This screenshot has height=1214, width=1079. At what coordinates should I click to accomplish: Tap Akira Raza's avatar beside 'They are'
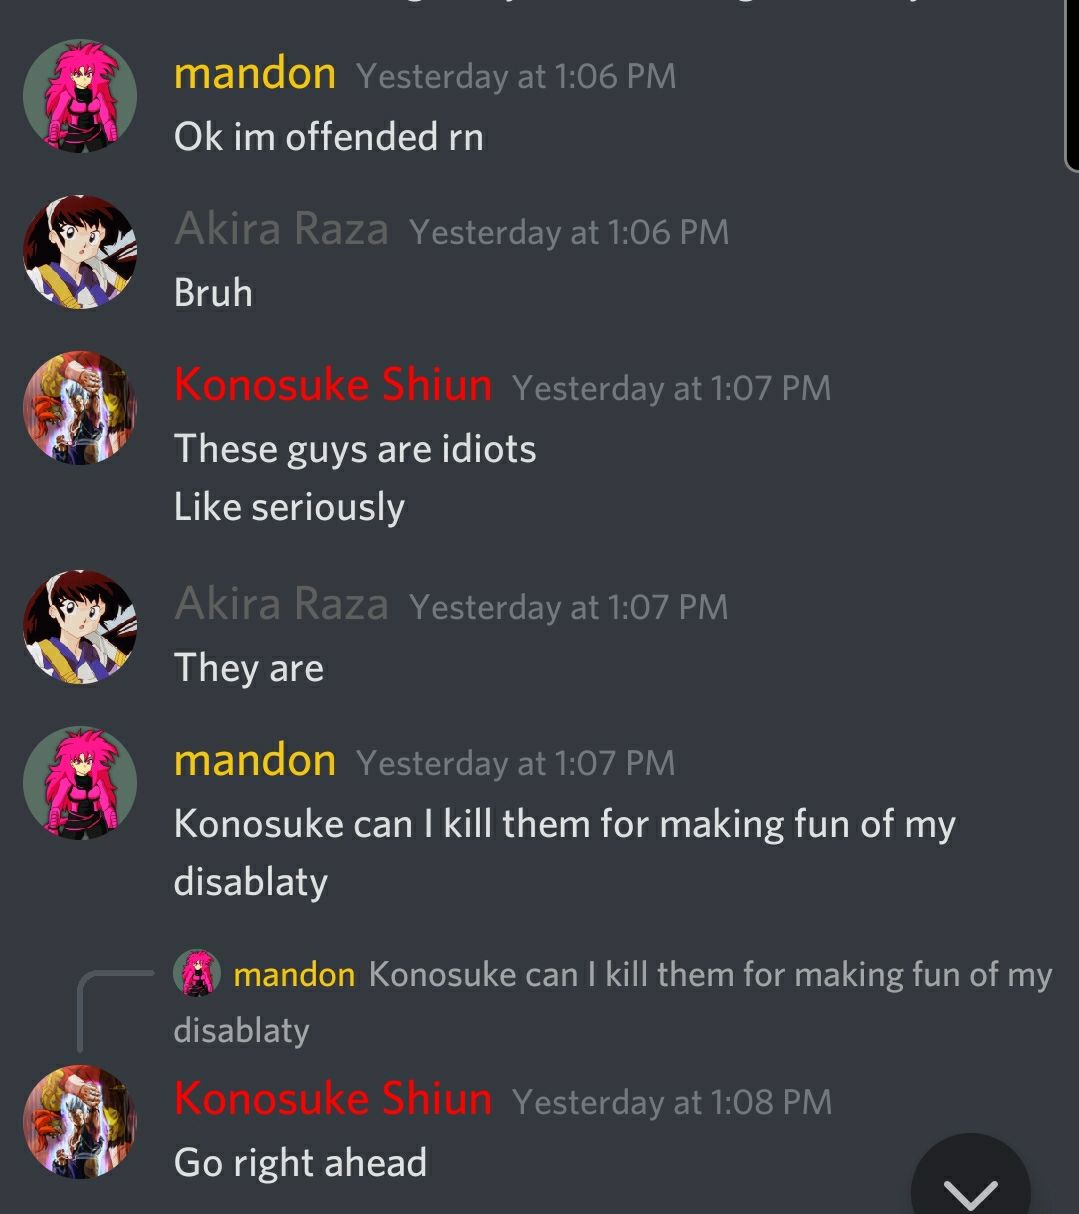click(80, 627)
